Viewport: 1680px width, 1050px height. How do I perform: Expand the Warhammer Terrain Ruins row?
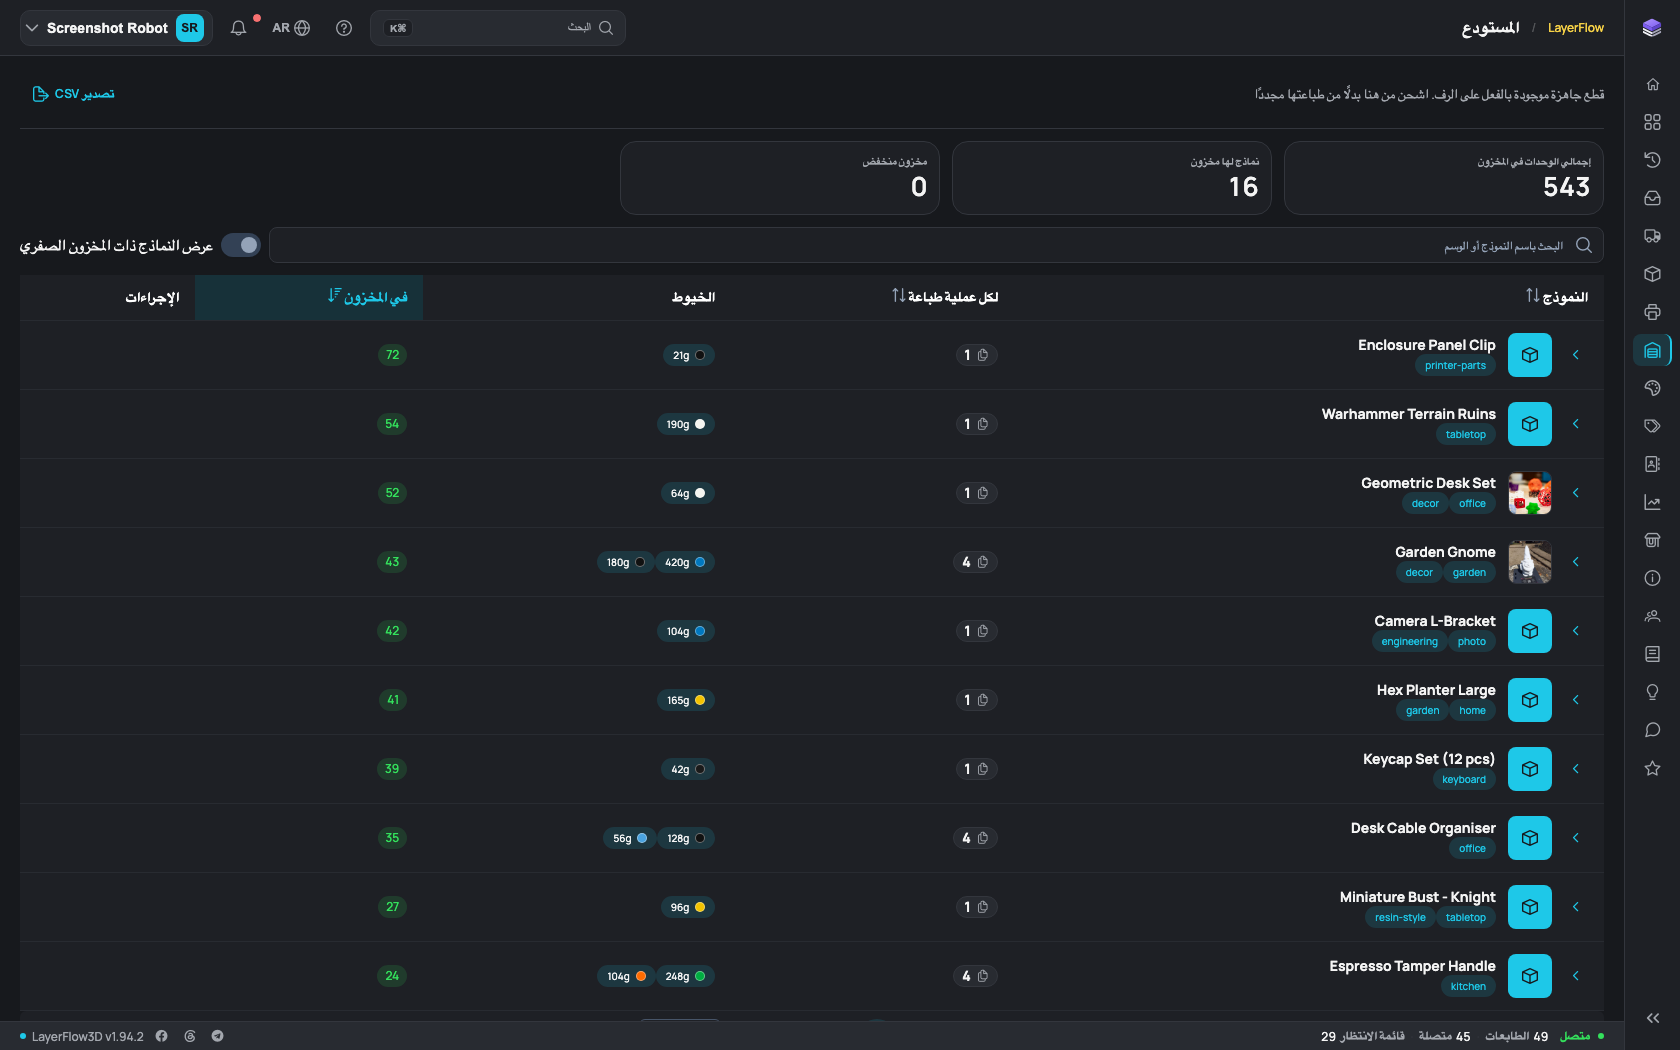click(x=1576, y=424)
